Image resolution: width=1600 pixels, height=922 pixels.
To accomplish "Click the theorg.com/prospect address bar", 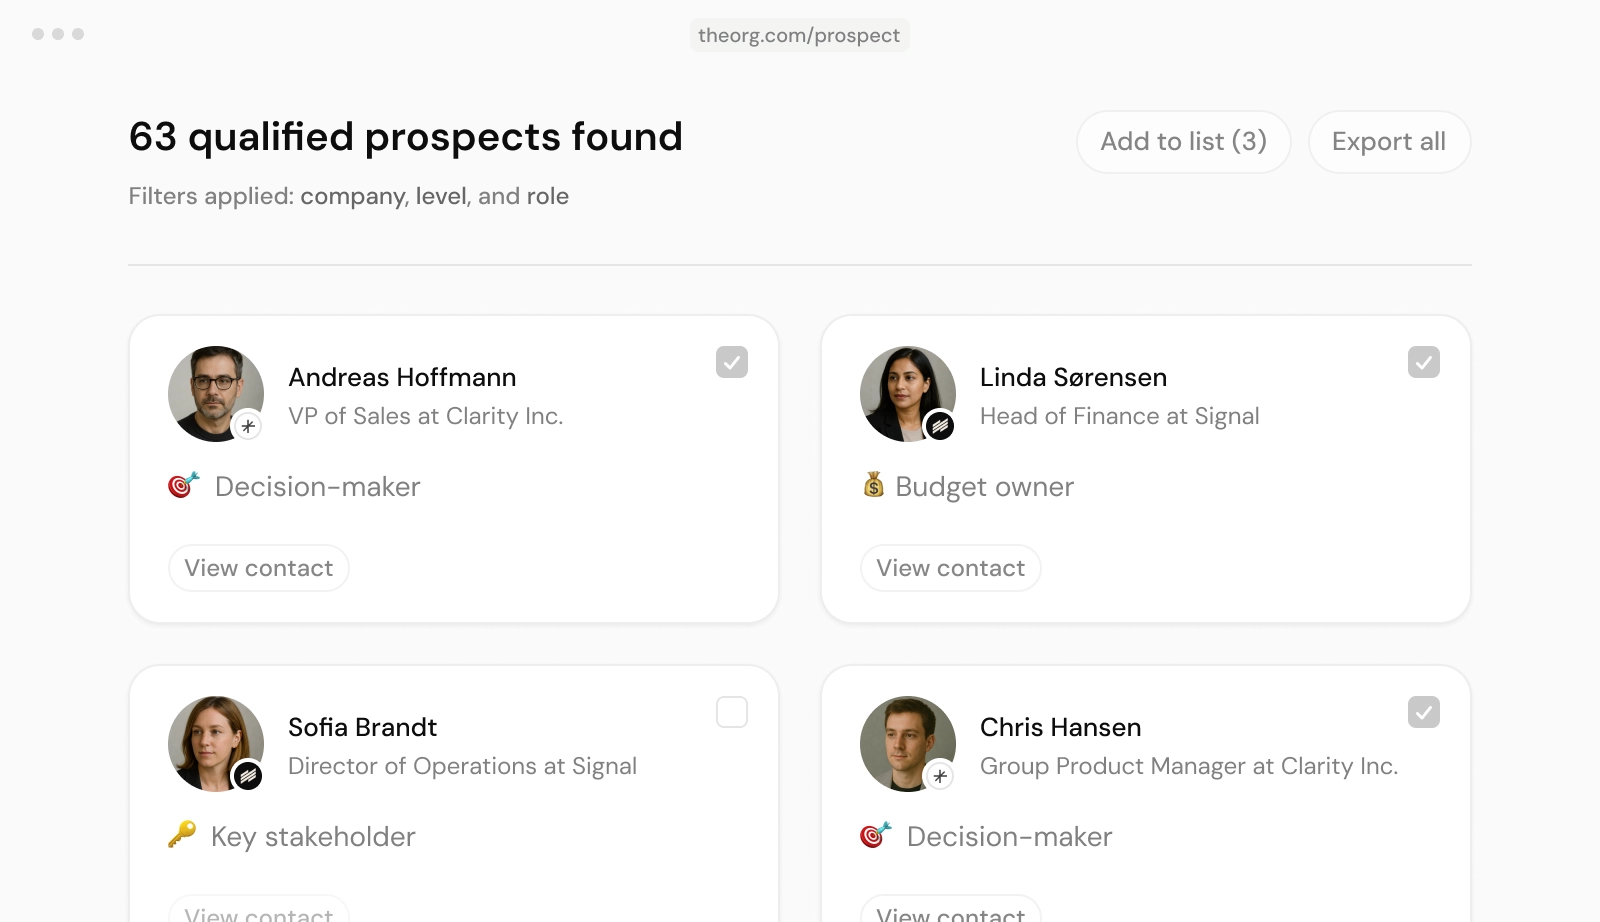I will (x=799, y=35).
